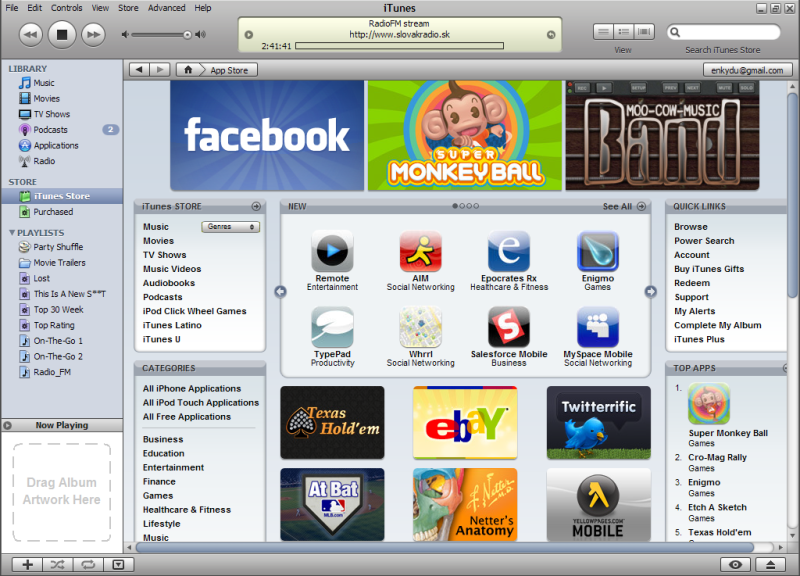Open the Genres dropdown next to Music
Viewport: 800px width, 576px height.
click(x=229, y=227)
